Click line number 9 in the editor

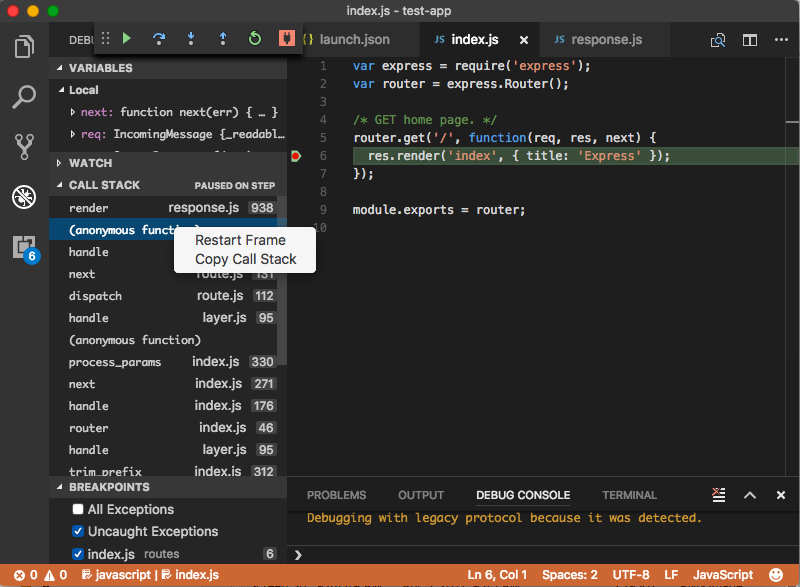[323, 210]
